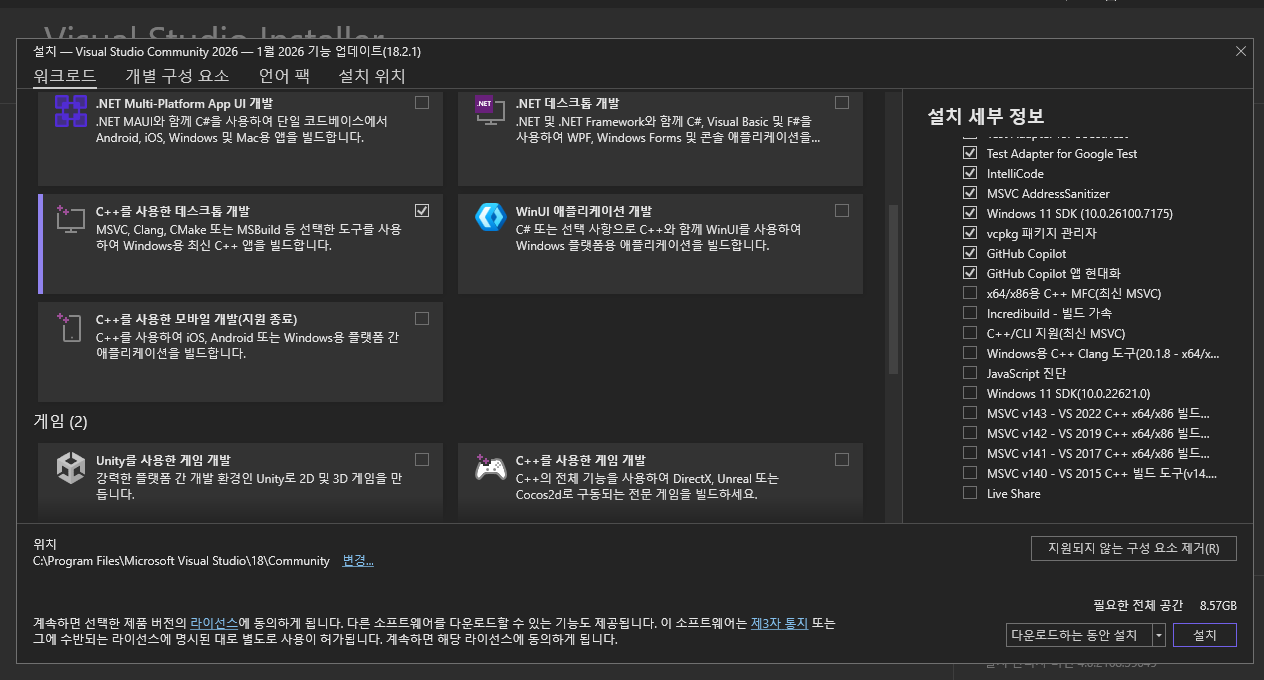Uncheck MSVC AddressSanitizer component
Viewport: 1264px width, 680px height.
(x=970, y=193)
